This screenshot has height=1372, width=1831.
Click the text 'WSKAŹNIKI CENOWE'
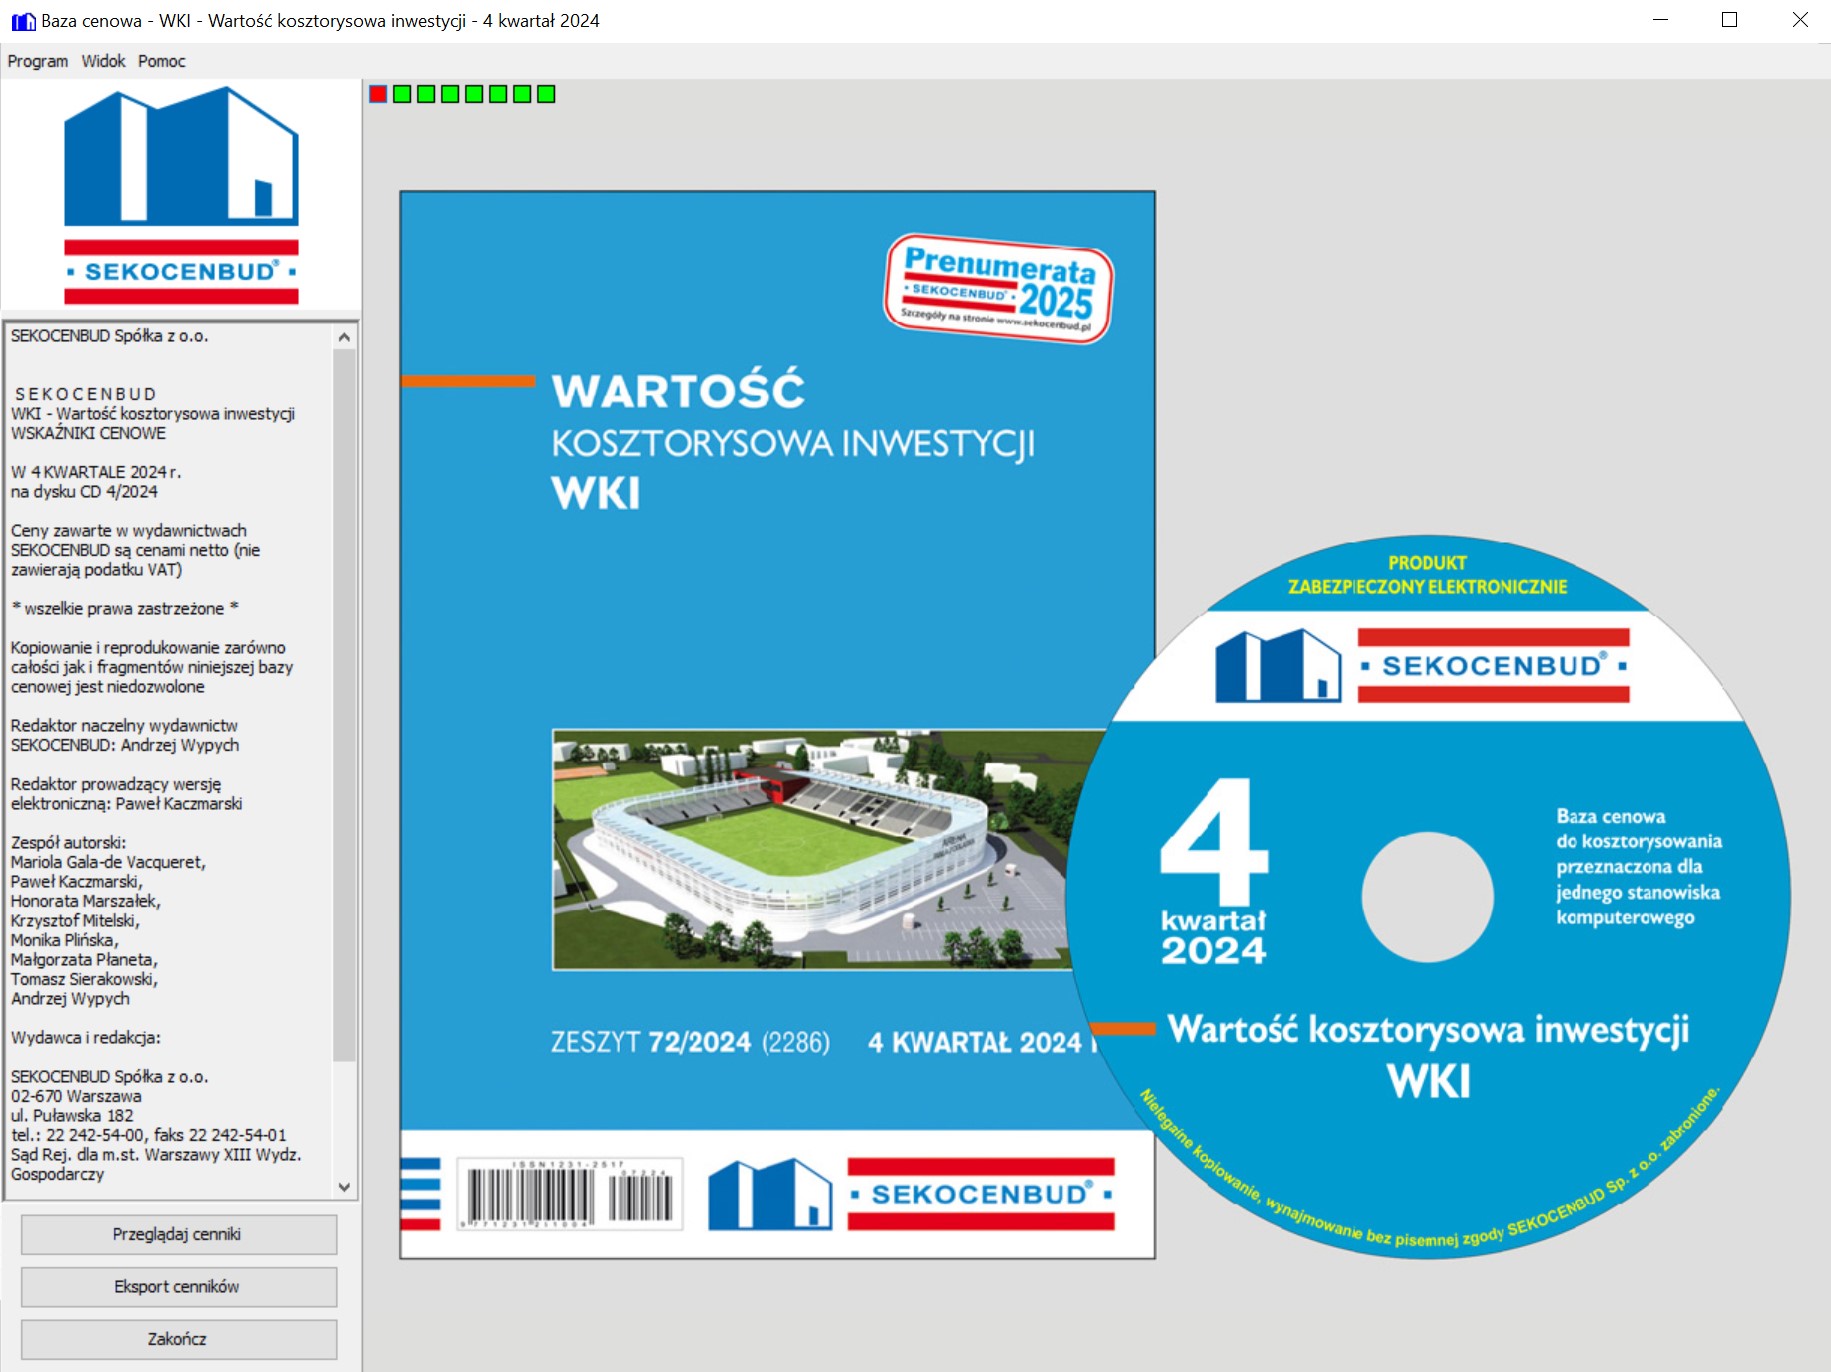pos(88,433)
